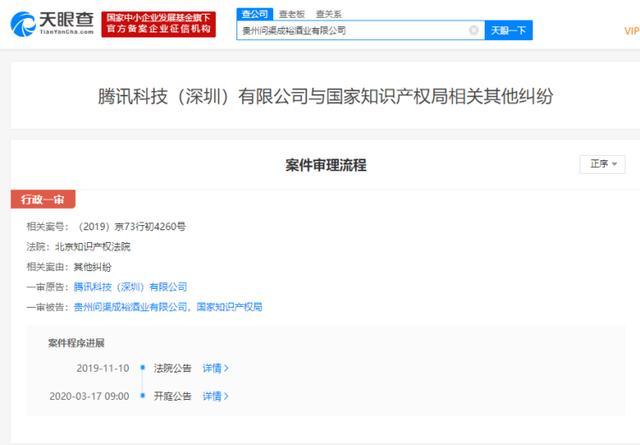Switch to the 查公司 tab

coord(255,13)
